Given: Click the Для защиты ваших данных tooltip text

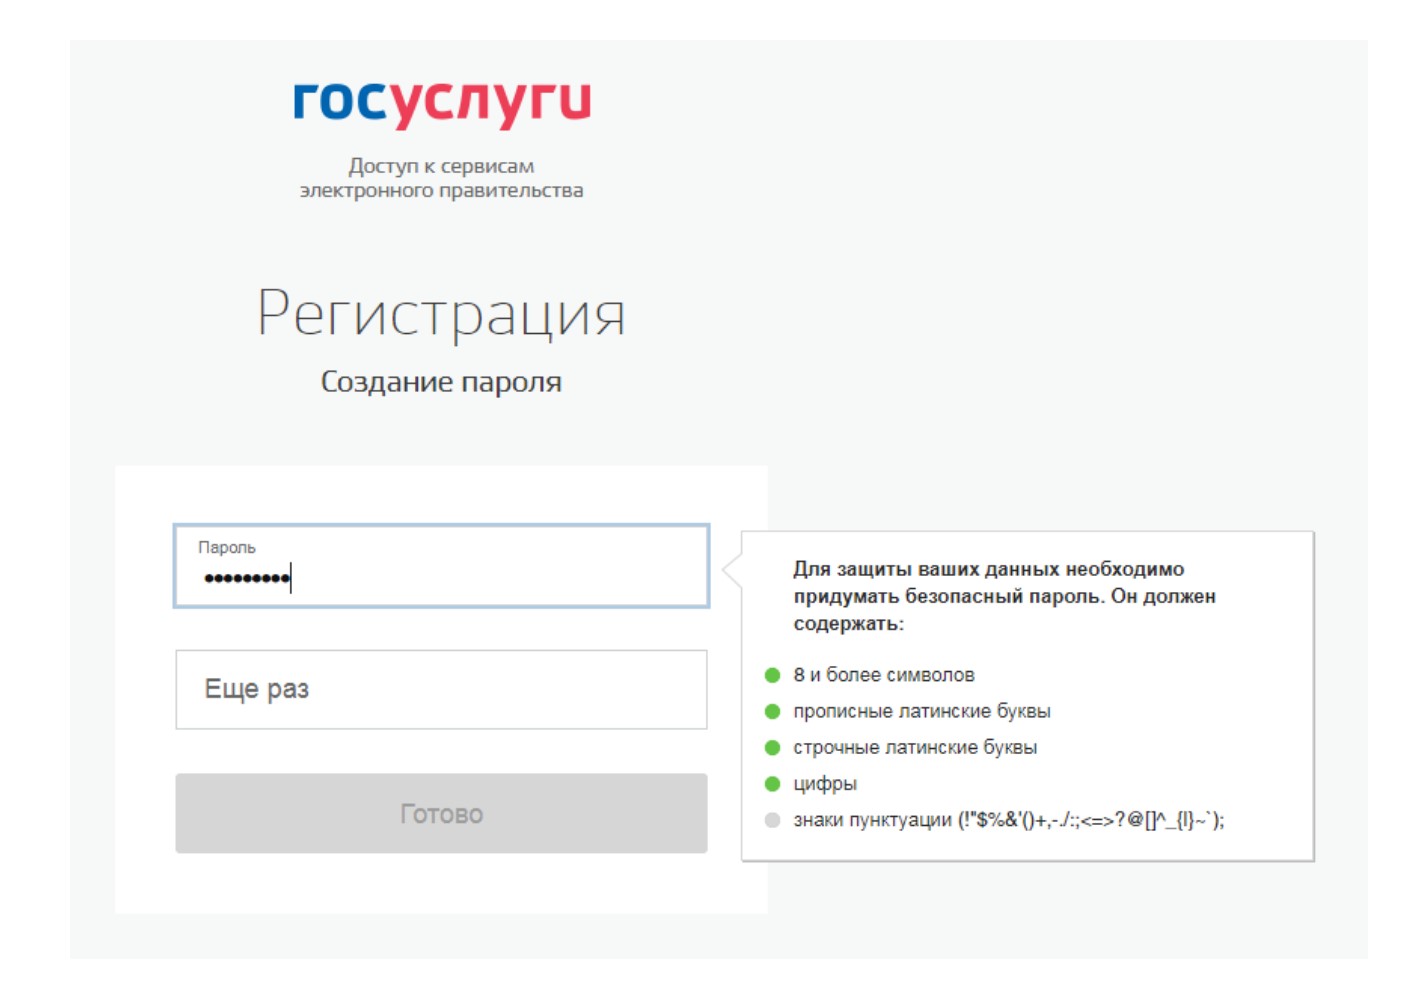Looking at the screenshot, I should 1004,596.
